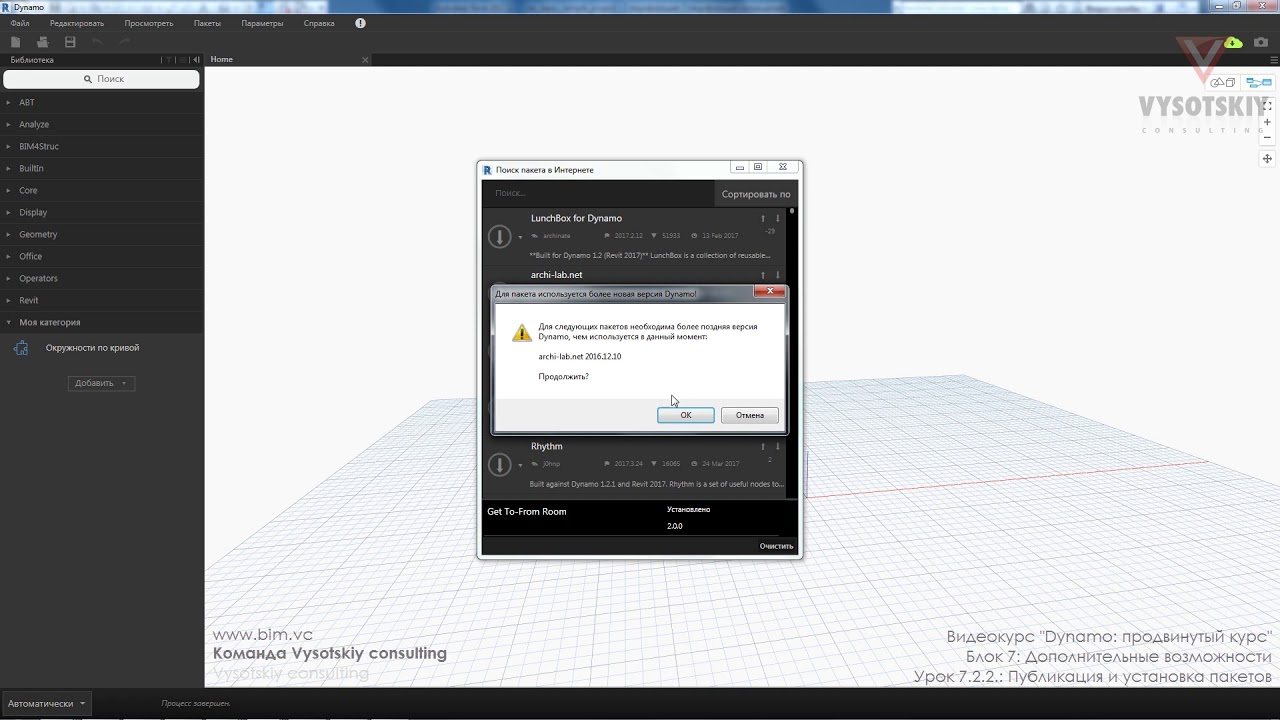Click the redo arrow in toolbar

[x=125, y=42]
